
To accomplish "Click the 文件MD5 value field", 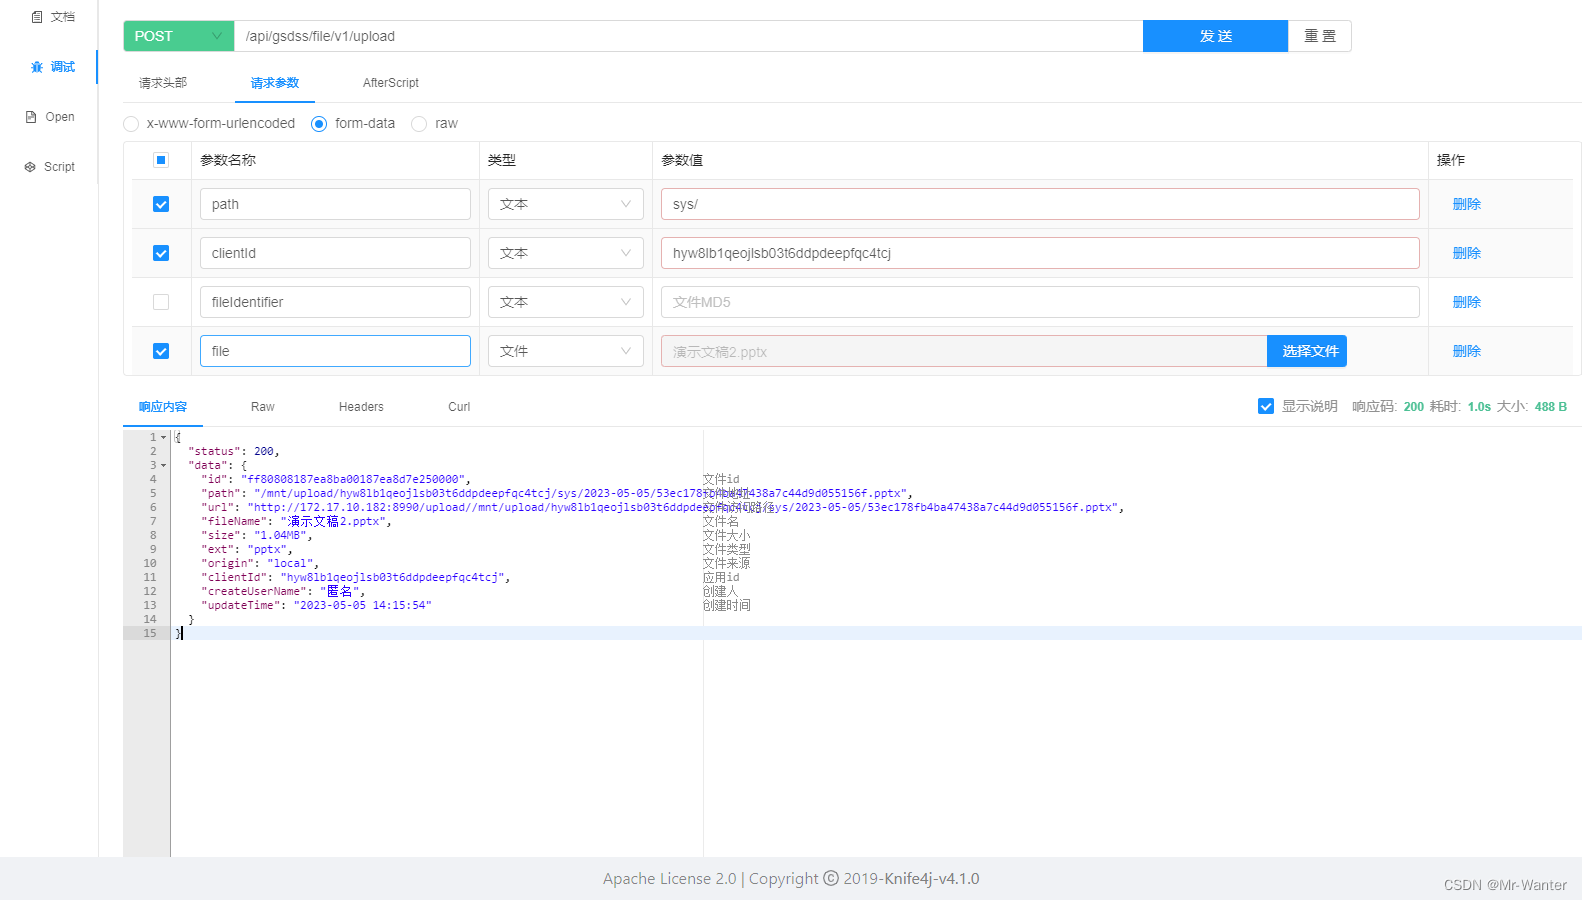I will pos(1040,302).
